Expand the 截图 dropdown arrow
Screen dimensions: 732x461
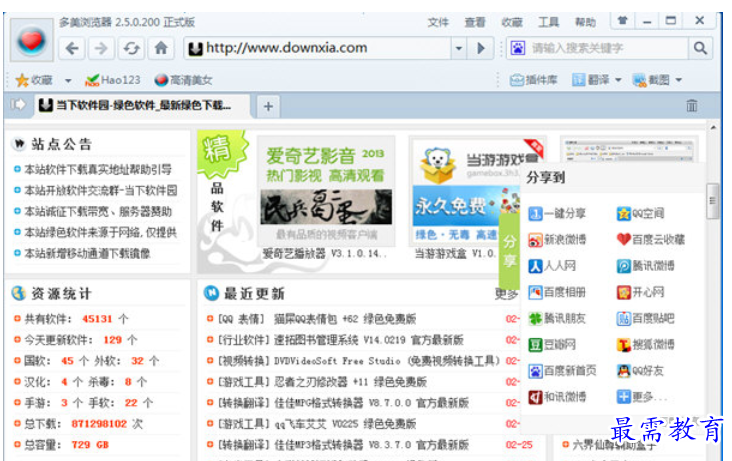point(678,80)
